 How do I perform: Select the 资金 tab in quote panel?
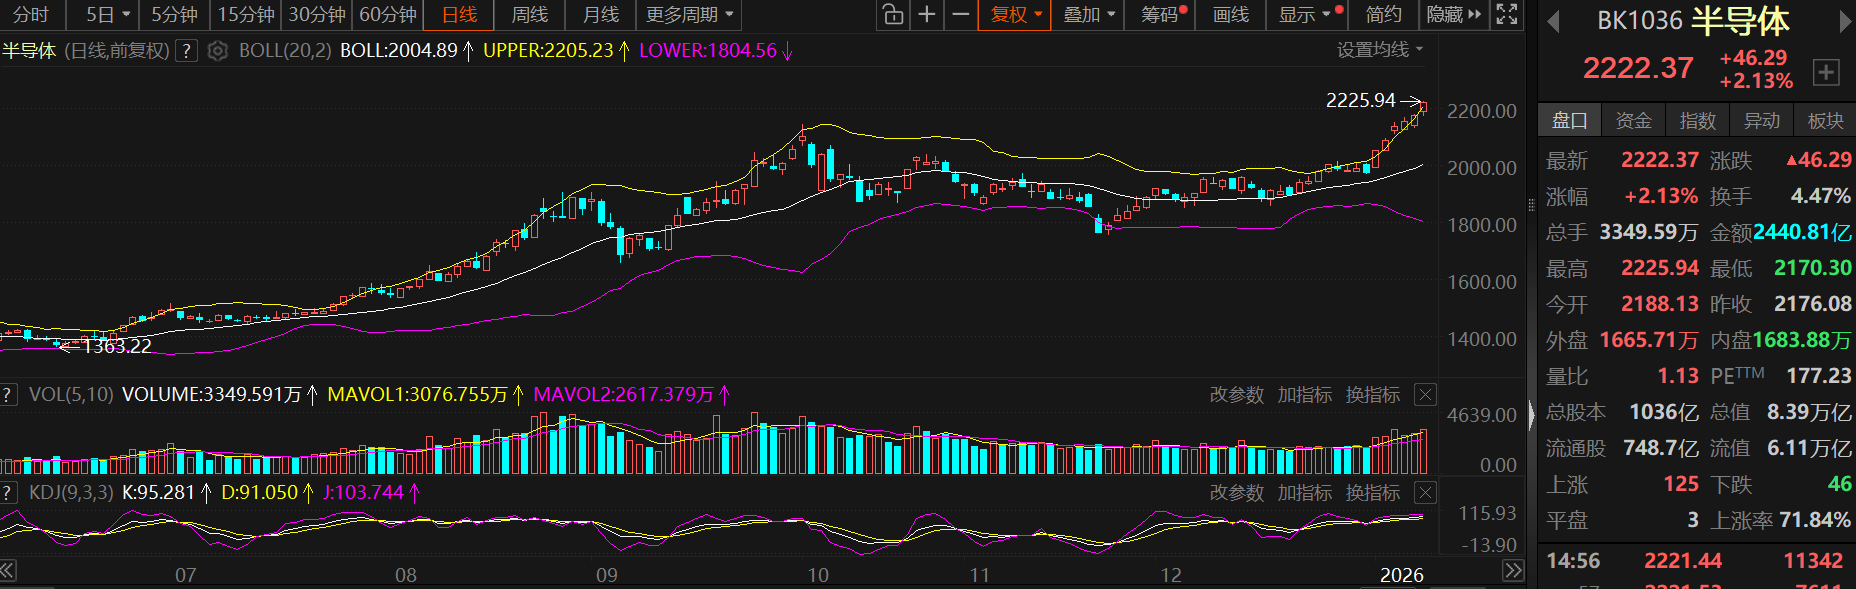pos(1633,121)
